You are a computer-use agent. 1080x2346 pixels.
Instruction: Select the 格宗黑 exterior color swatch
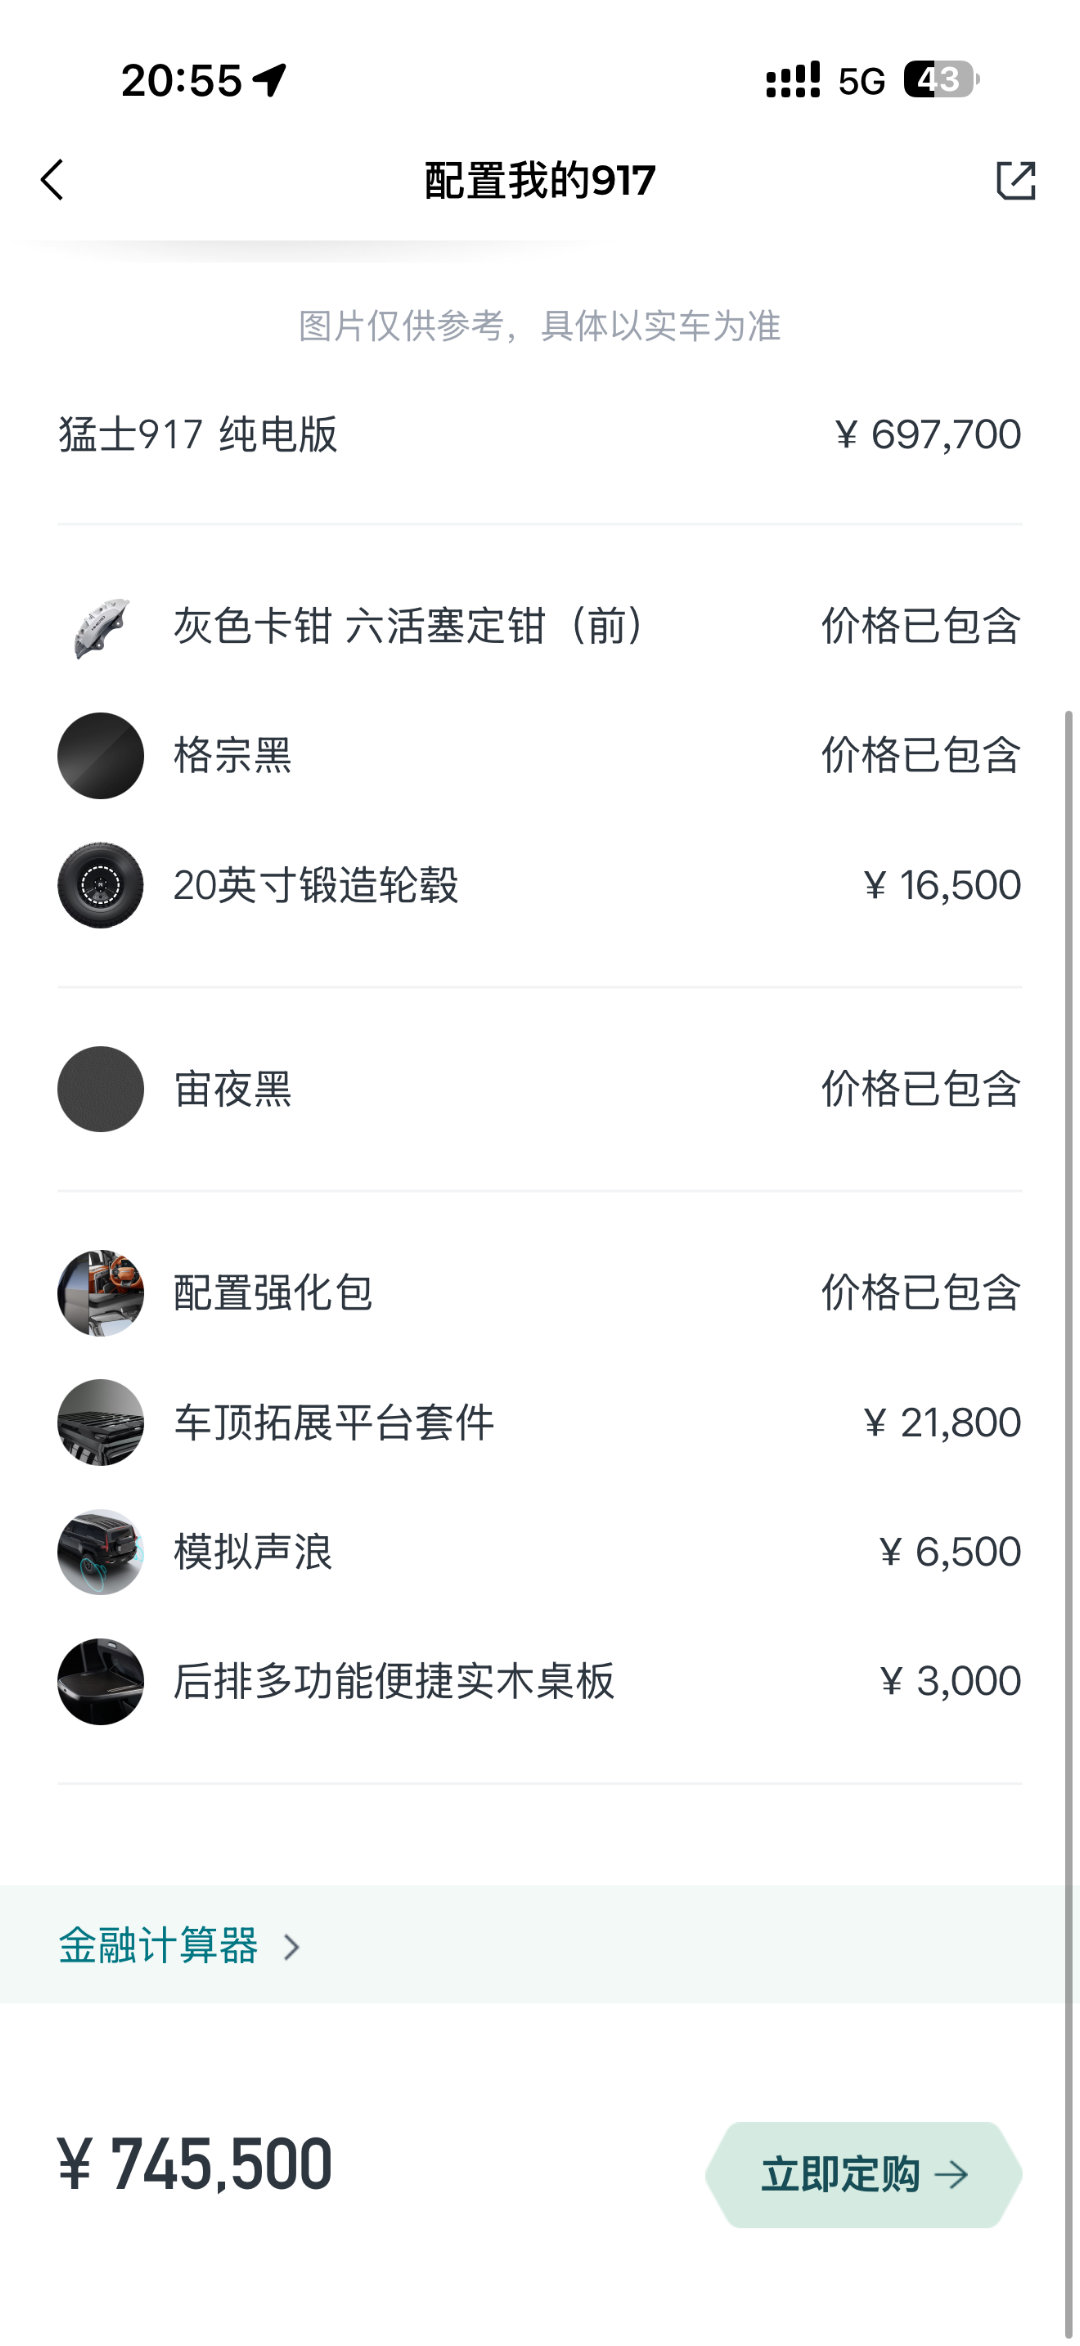[101, 756]
